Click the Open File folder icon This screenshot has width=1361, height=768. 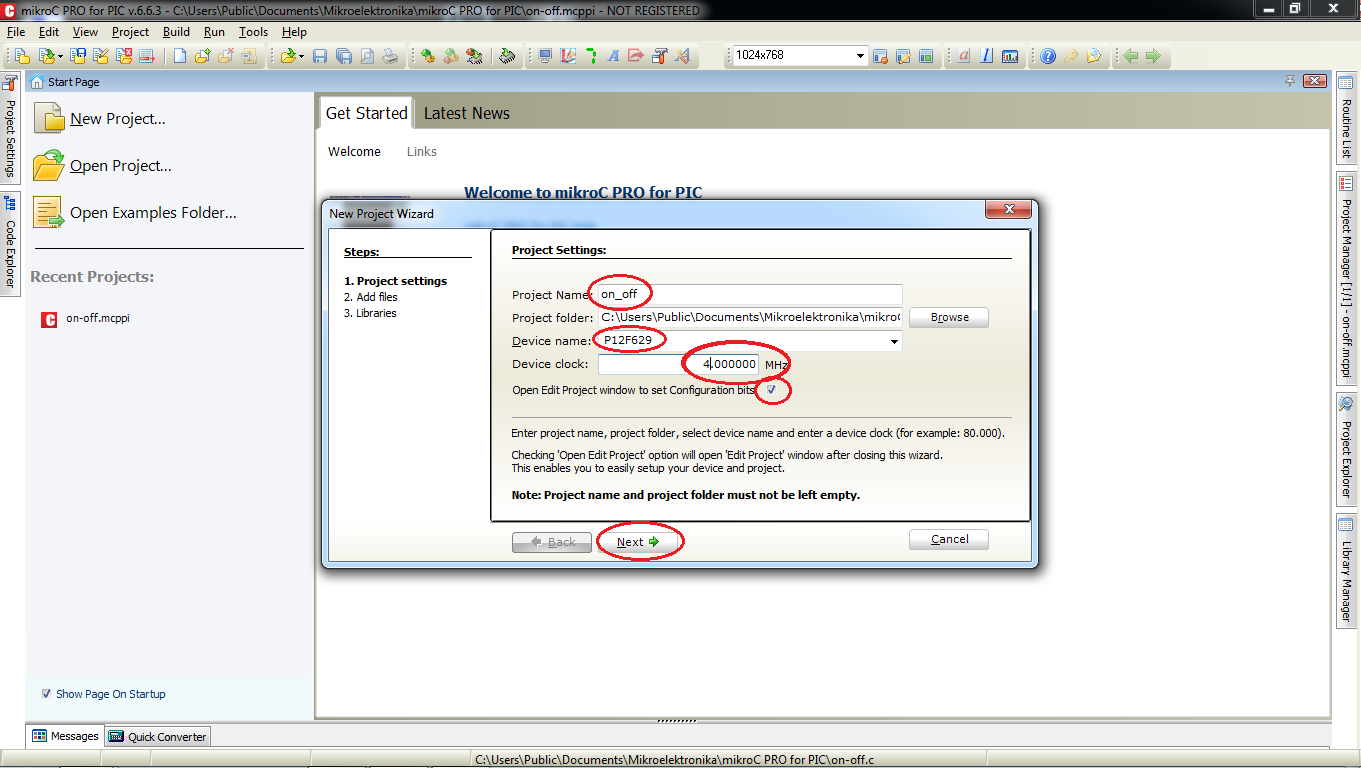click(x=289, y=56)
